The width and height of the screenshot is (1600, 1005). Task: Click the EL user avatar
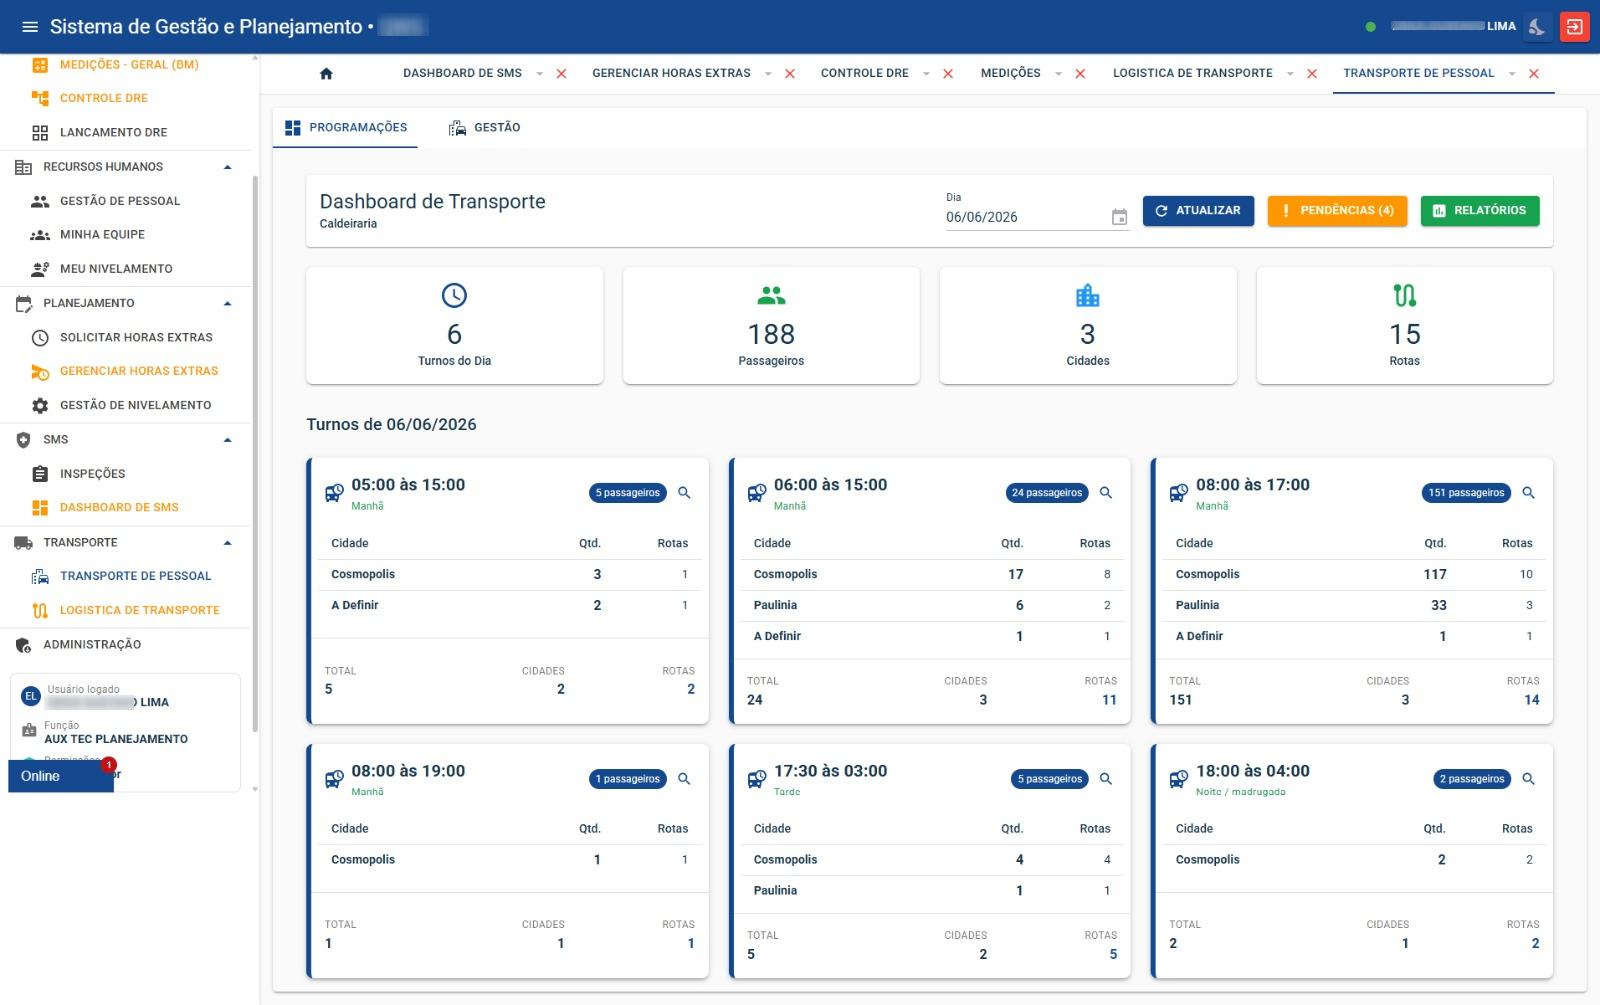click(31, 696)
